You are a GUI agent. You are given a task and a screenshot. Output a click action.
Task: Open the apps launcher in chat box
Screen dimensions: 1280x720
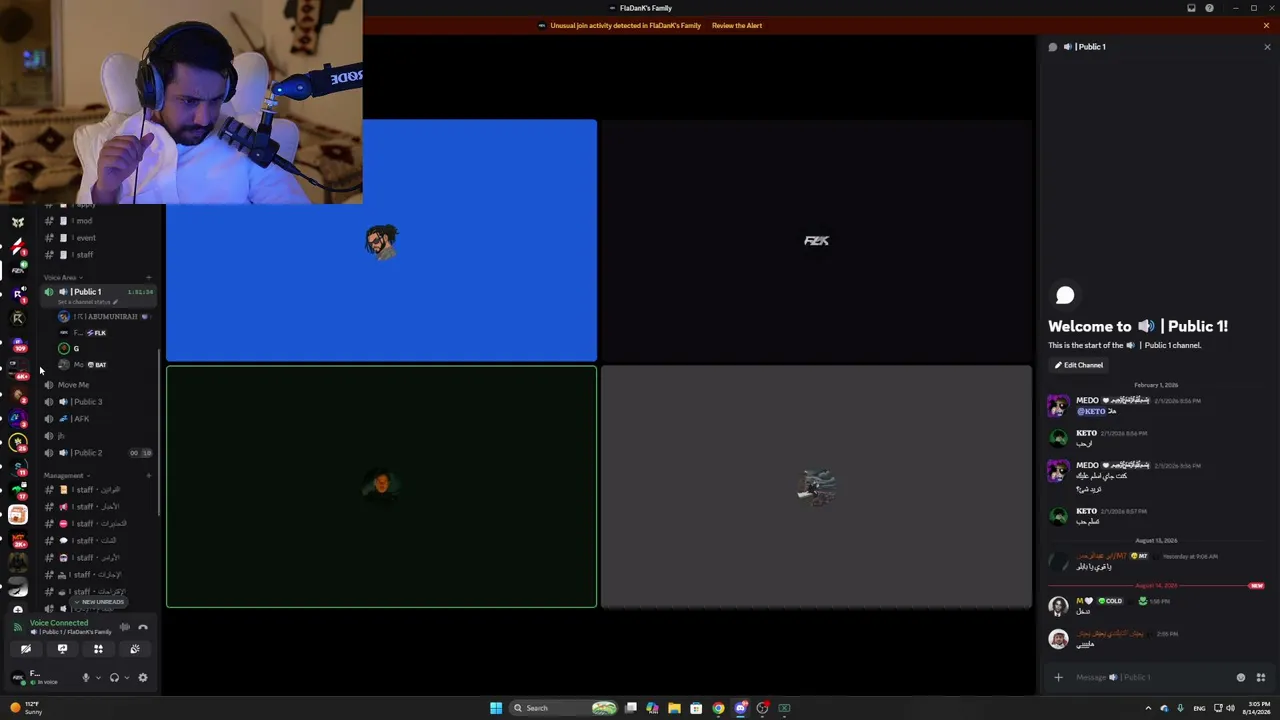[x=1261, y=678]
